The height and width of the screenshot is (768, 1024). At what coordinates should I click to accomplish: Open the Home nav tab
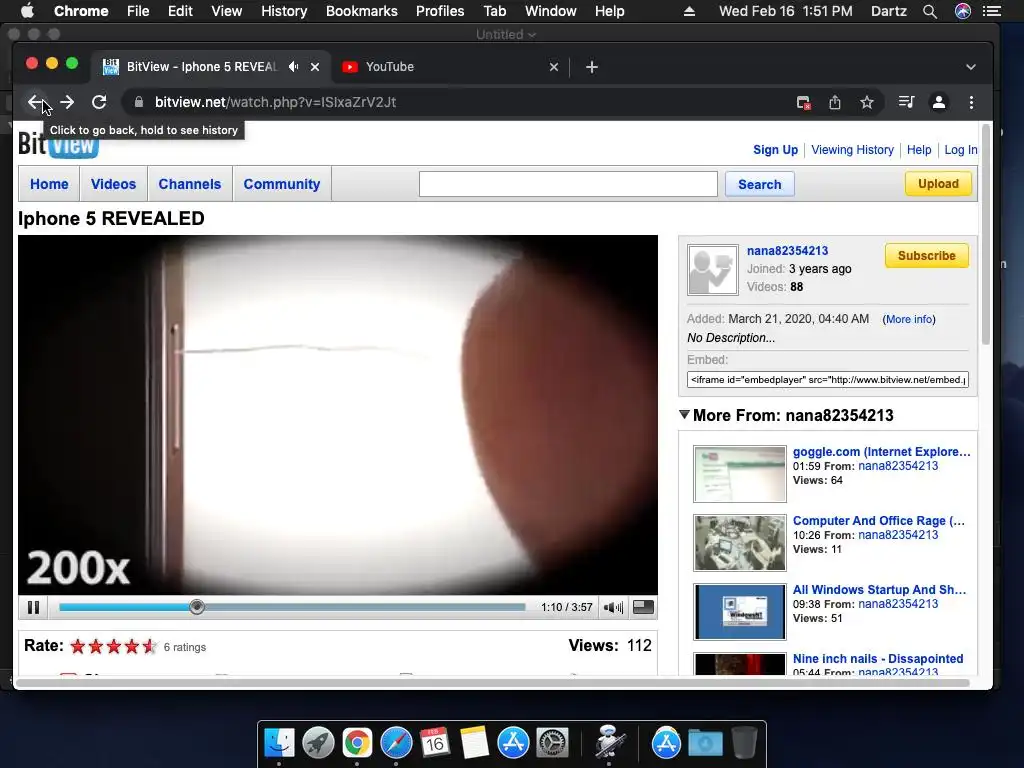[x=49, y=184]
